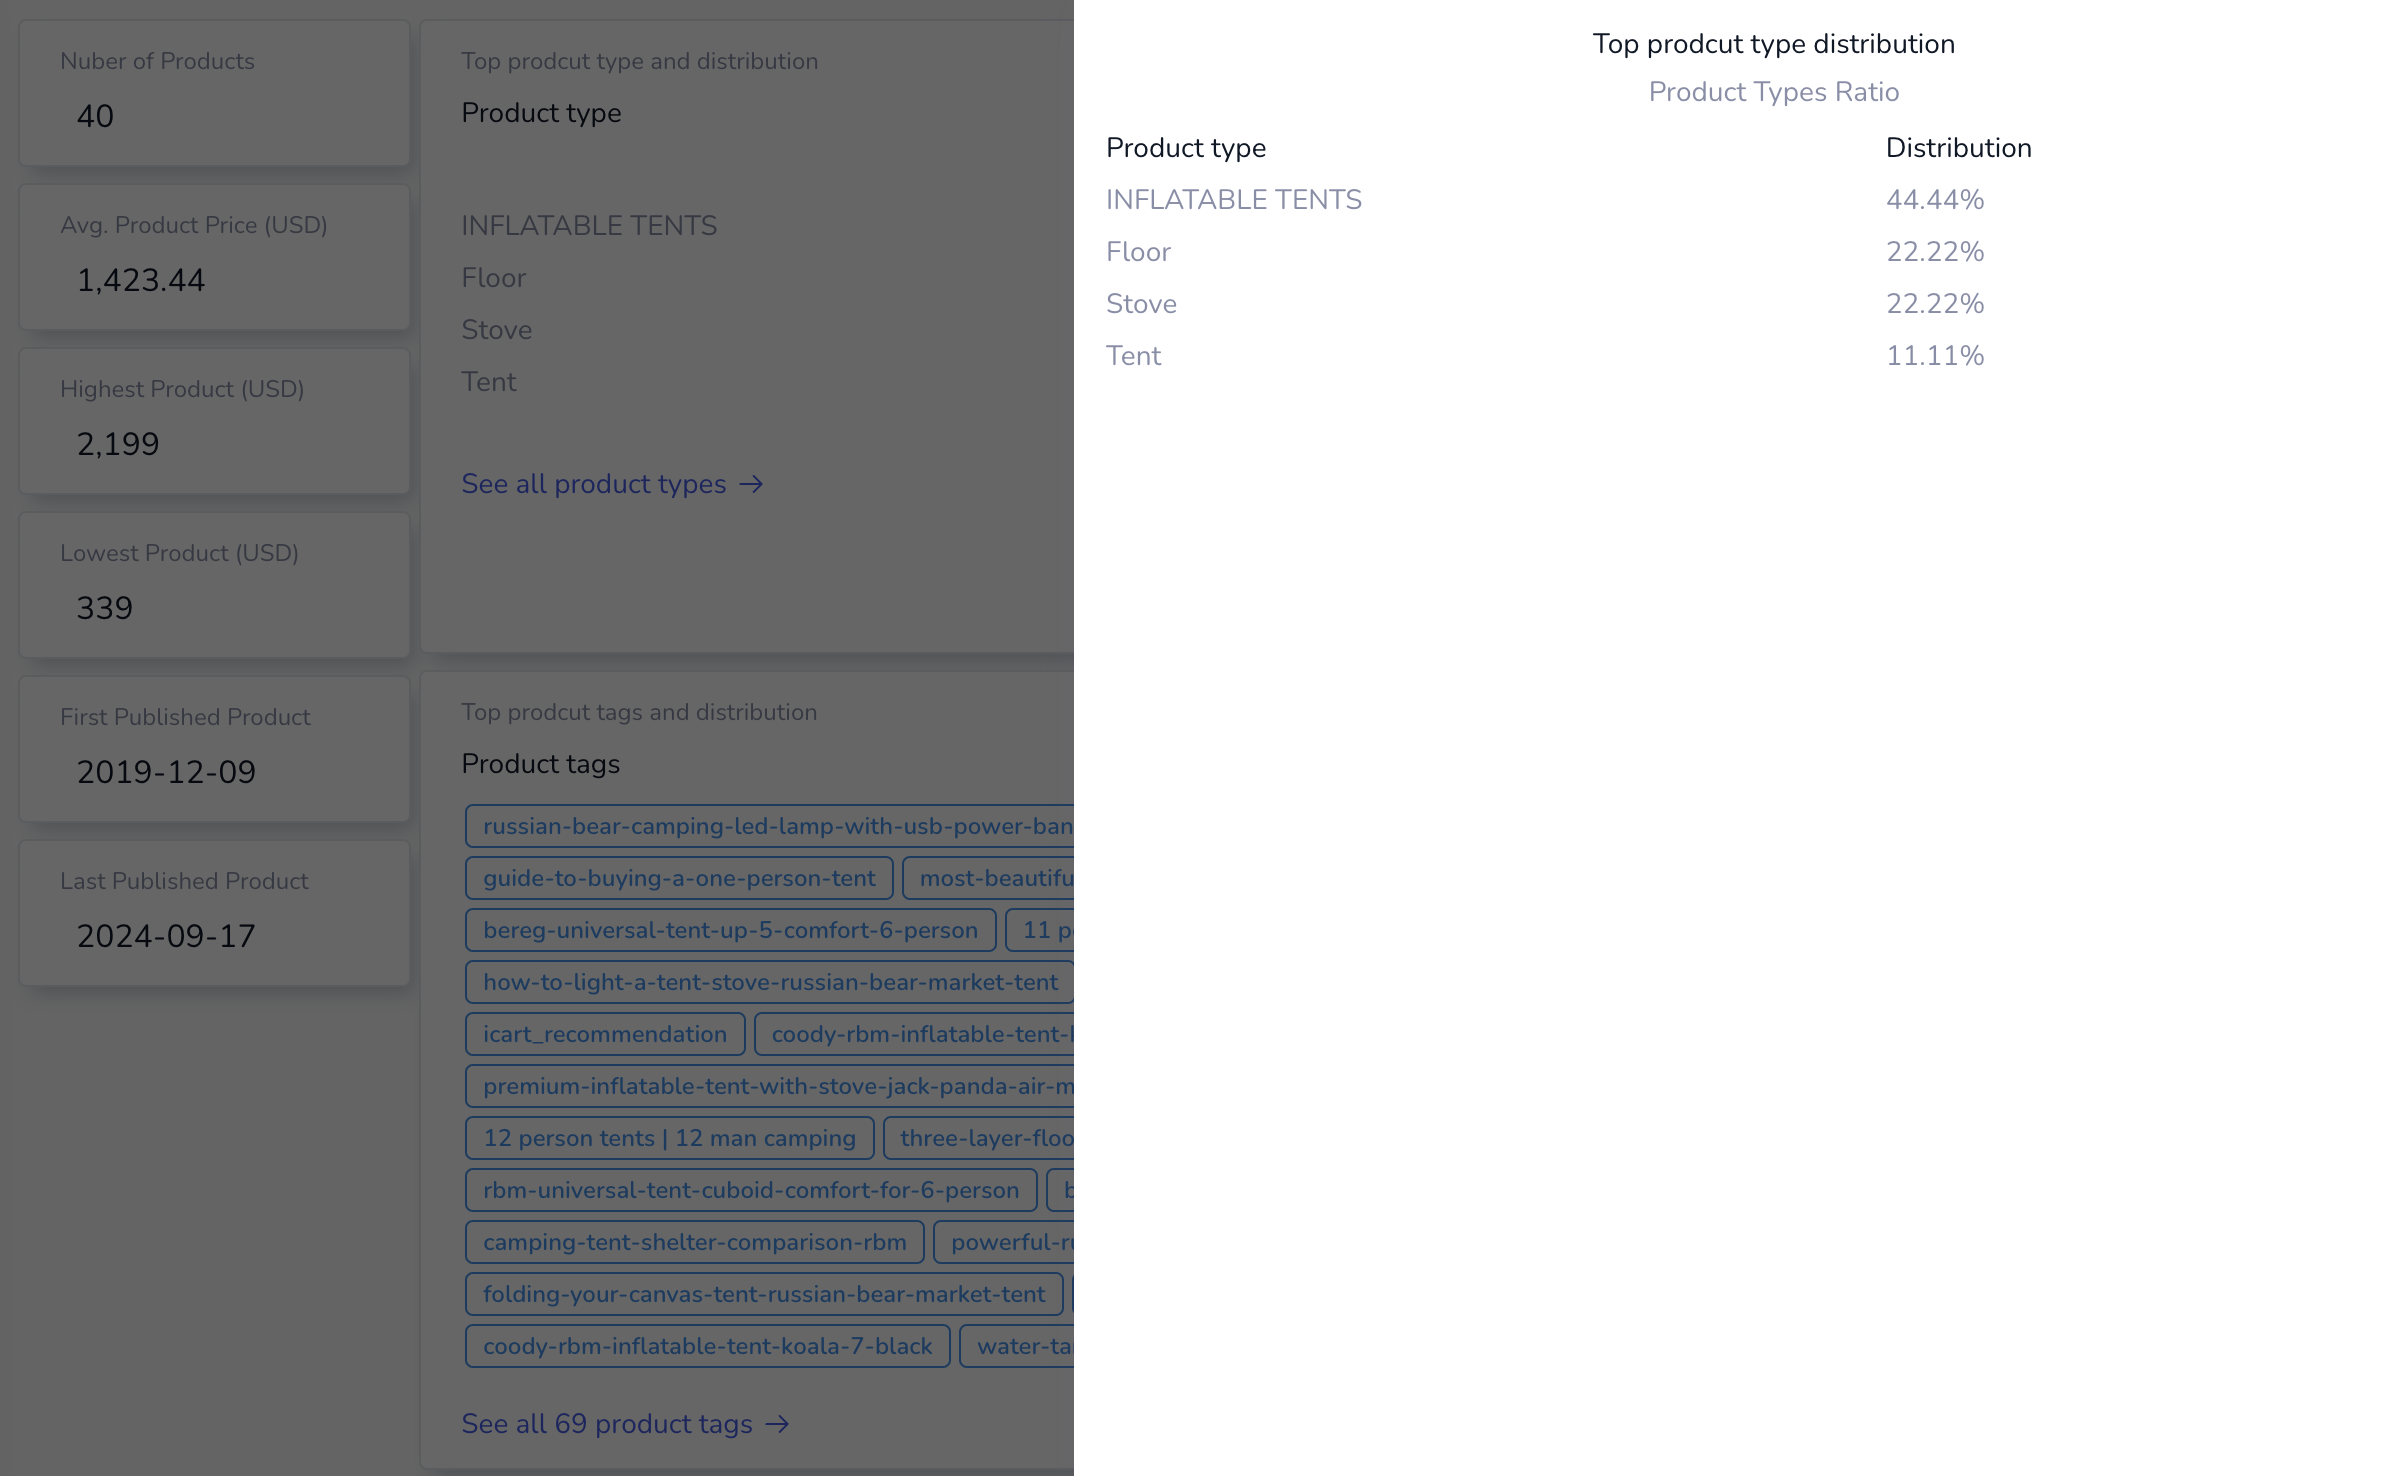The height and width of the screenshot is (1476, 2382).
Task: Open See all product types link
Action: [x=594, y=485]
